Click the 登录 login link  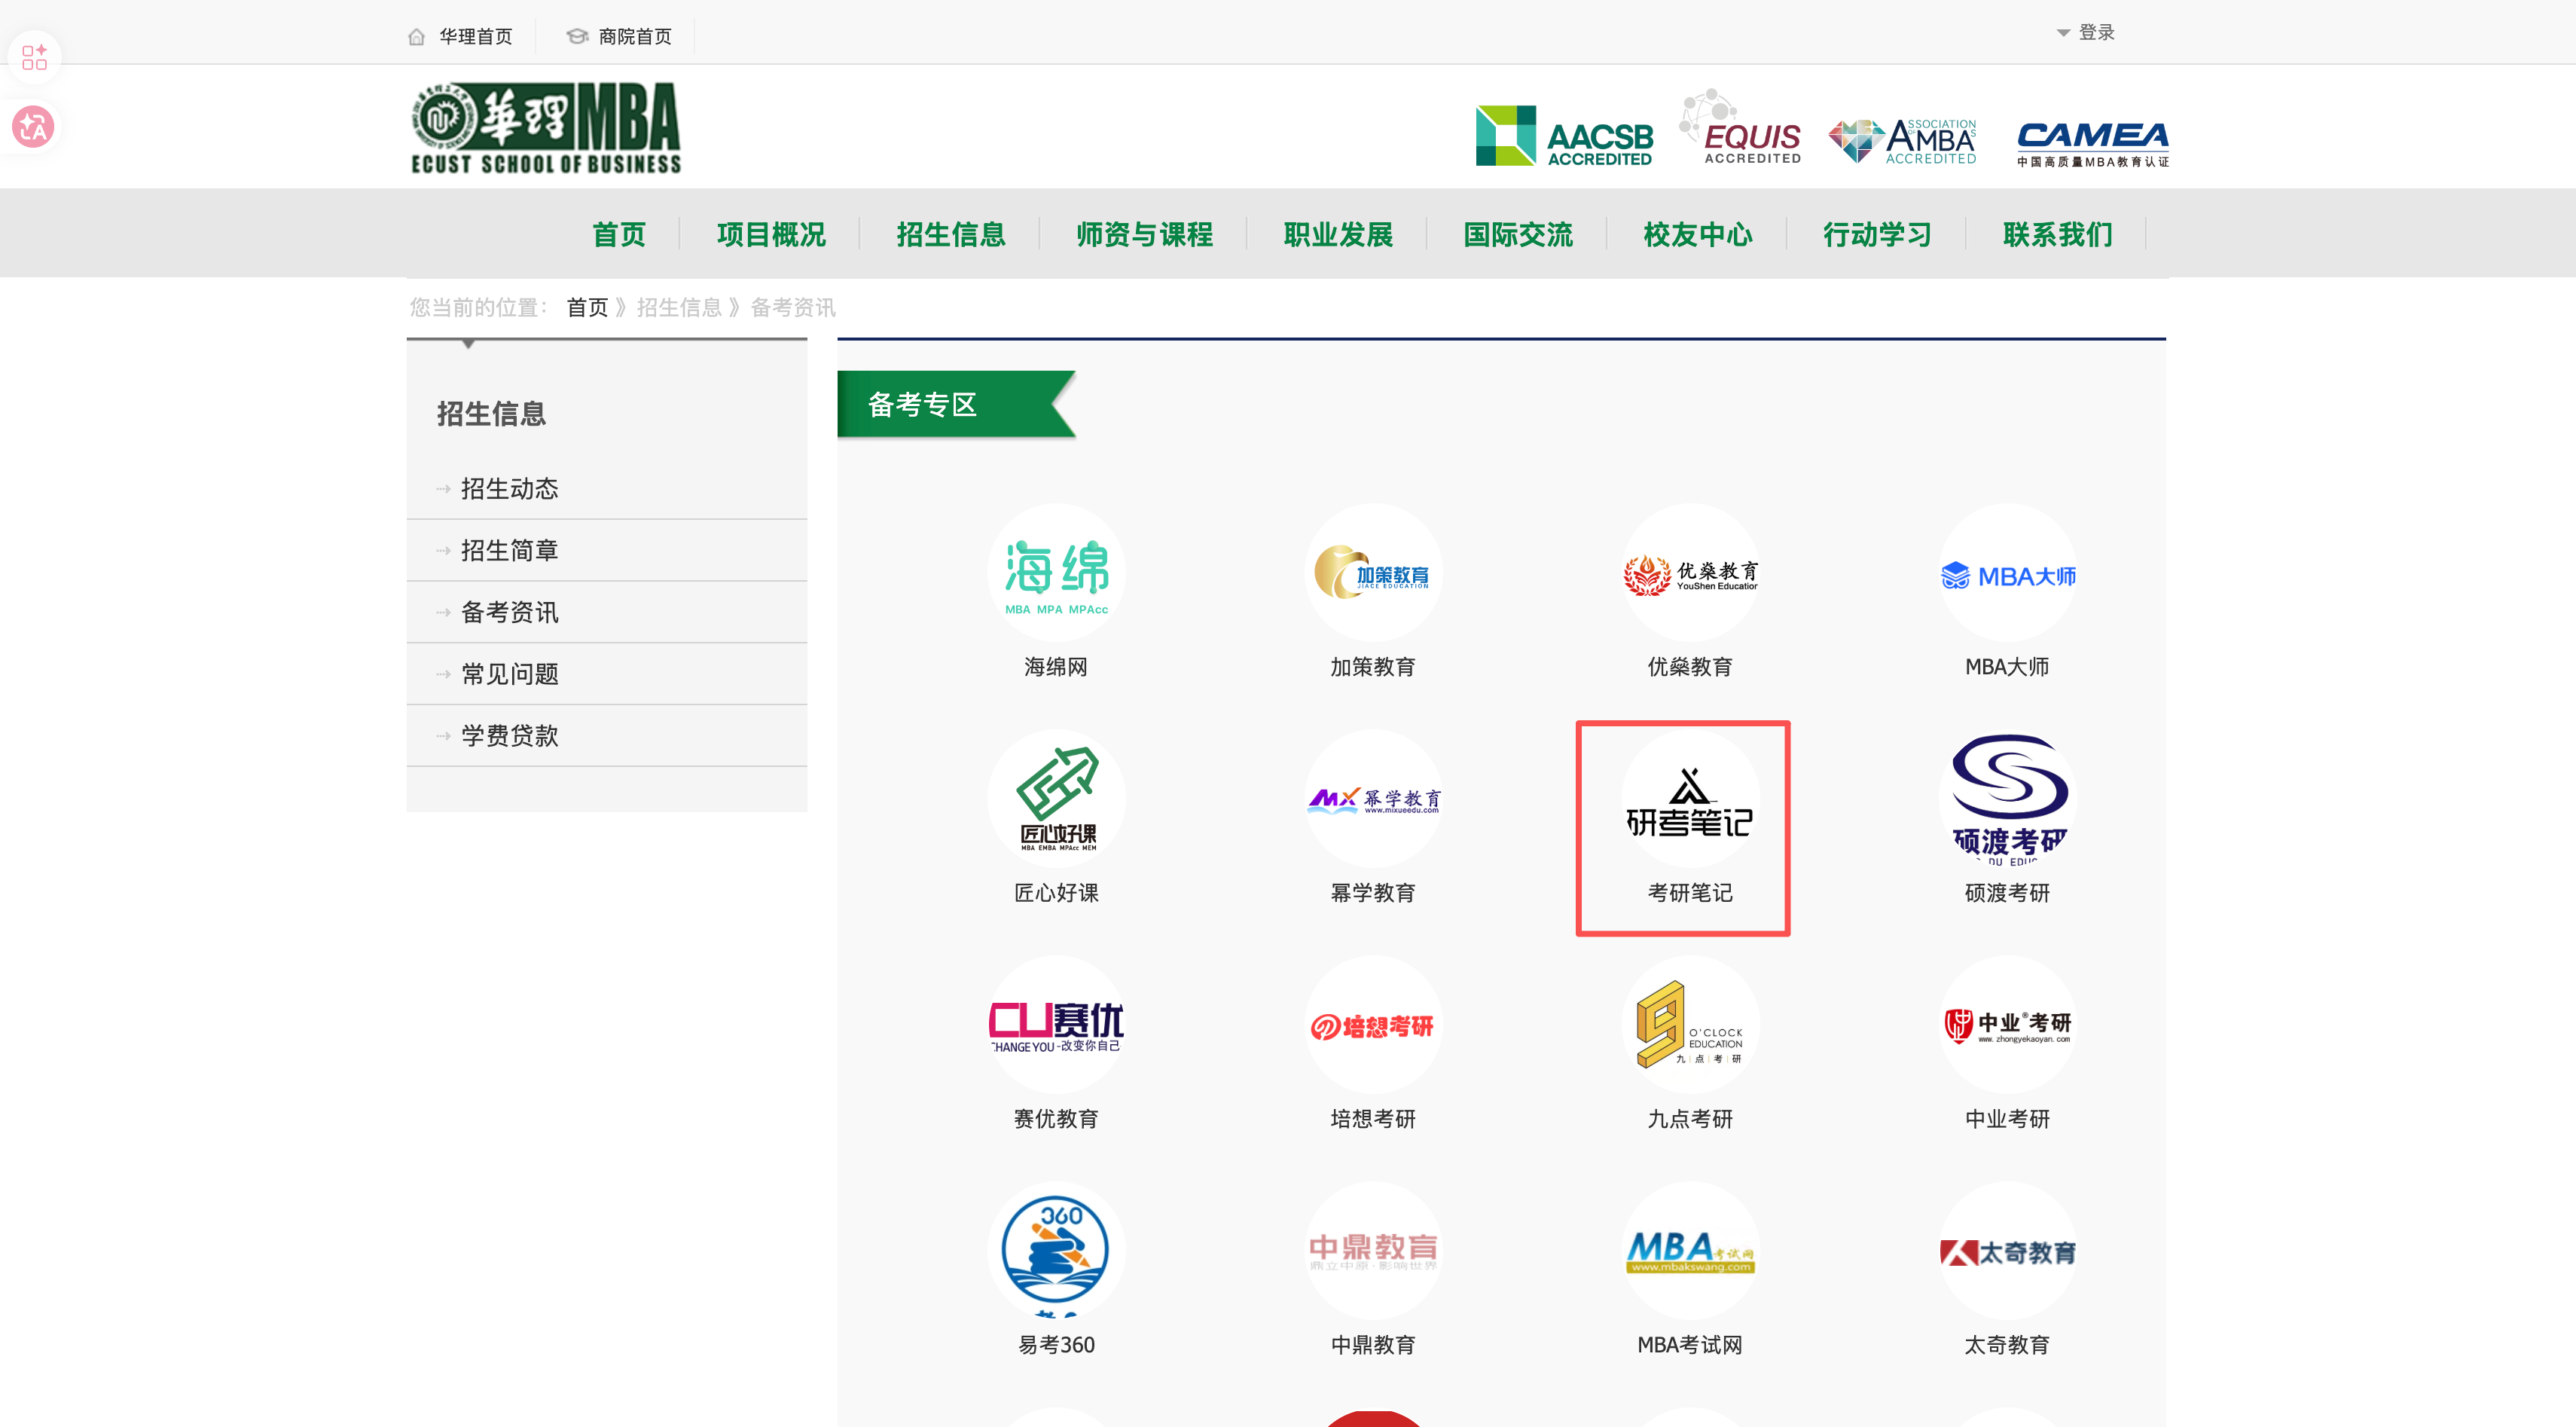pyautogui.click(x=2097, y=33)
